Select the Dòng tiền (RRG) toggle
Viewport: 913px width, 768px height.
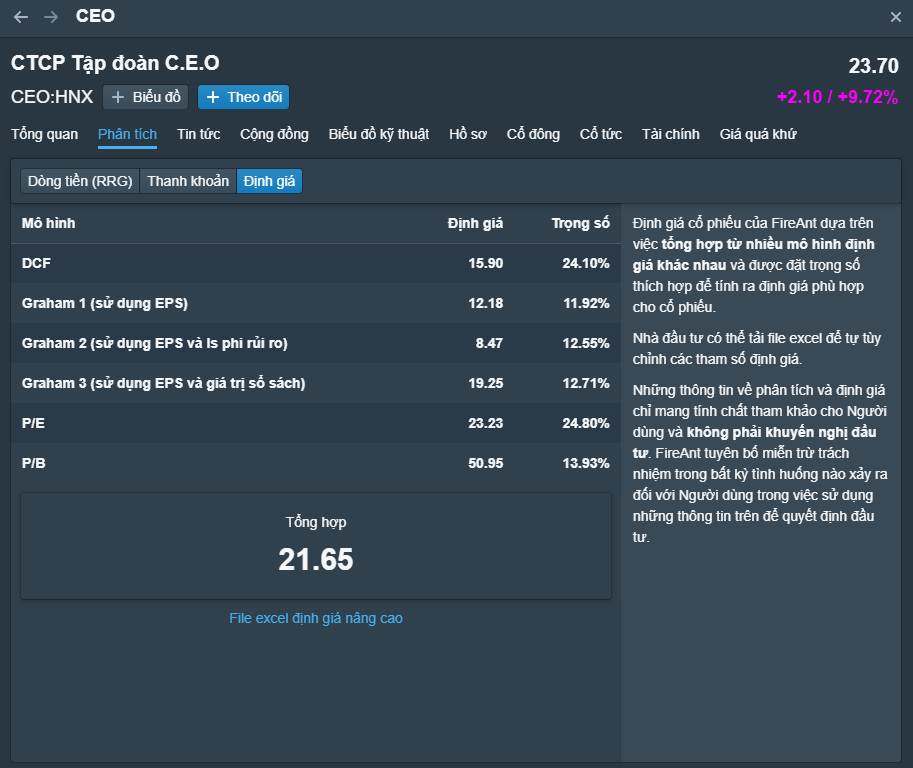point(80,181)
